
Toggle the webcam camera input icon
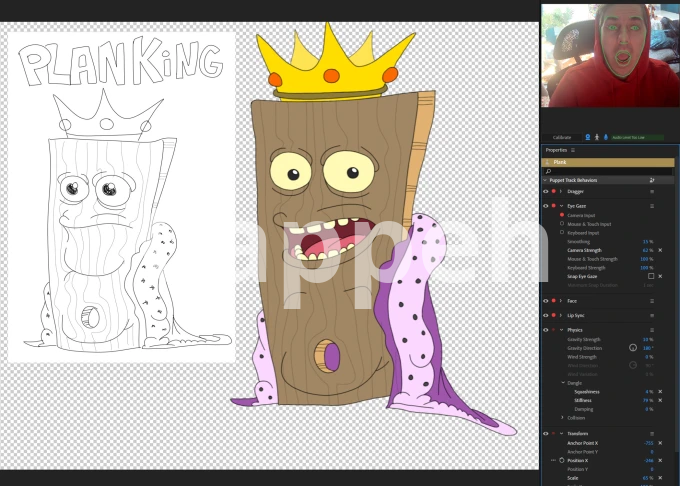pyautogui.click(x=587, y=137)
